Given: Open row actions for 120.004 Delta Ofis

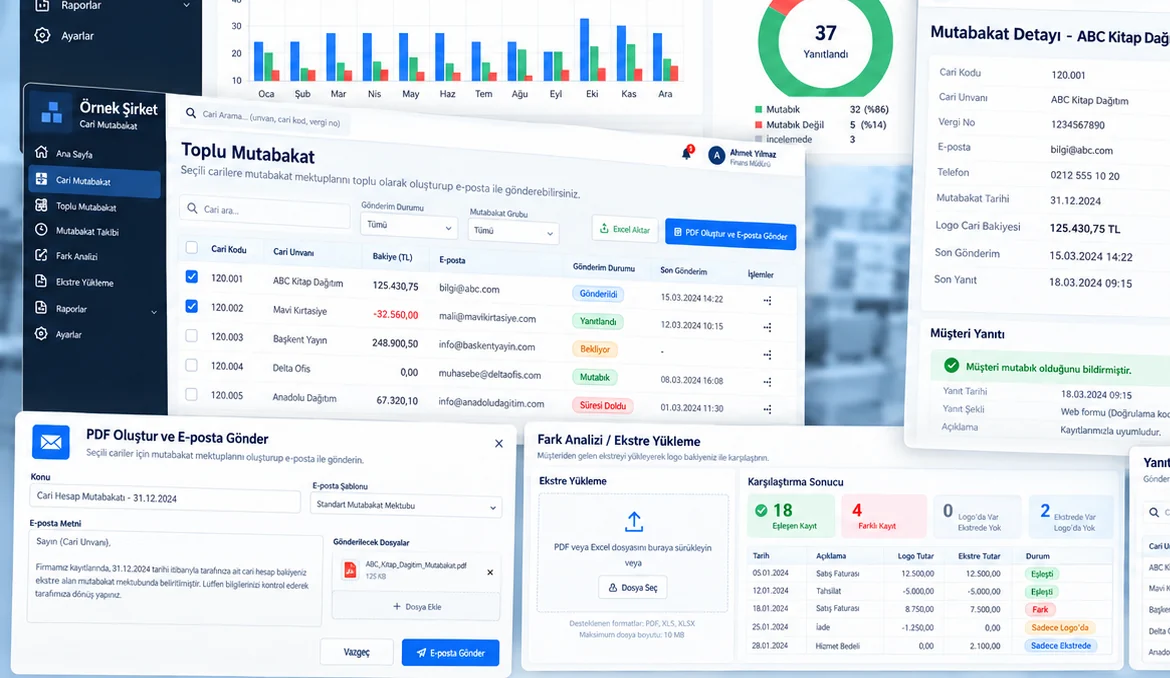Looking at the screenshot, I should [767, 382].
